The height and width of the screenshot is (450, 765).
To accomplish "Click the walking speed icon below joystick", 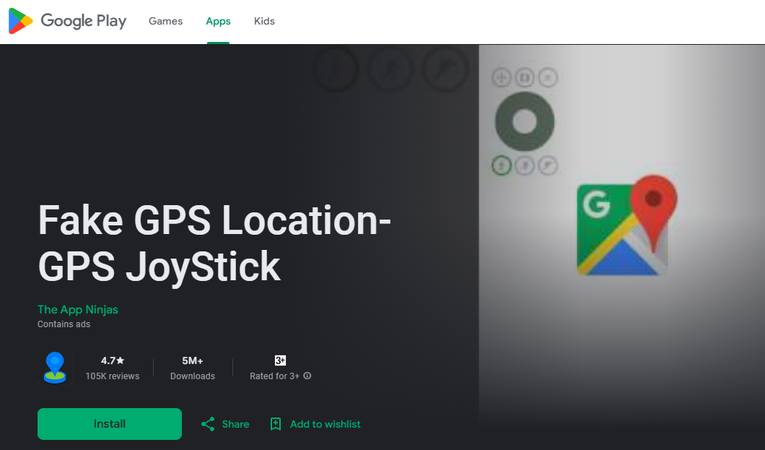I will click(x=501, y=165).
